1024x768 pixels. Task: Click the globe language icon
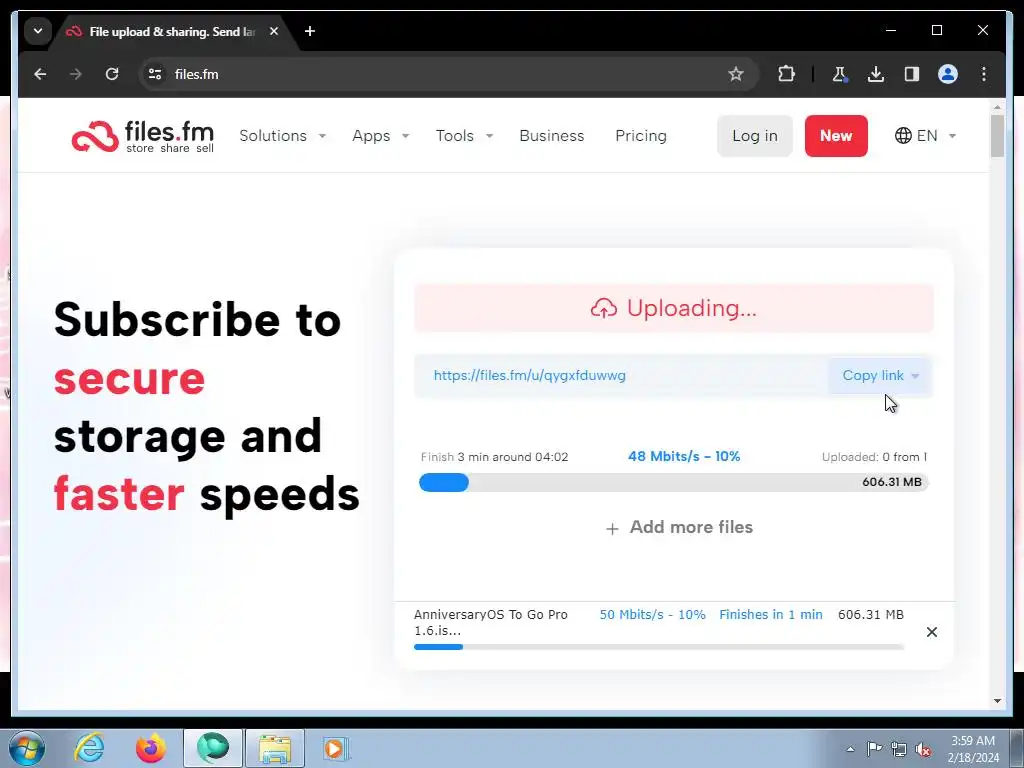[903, 136]
